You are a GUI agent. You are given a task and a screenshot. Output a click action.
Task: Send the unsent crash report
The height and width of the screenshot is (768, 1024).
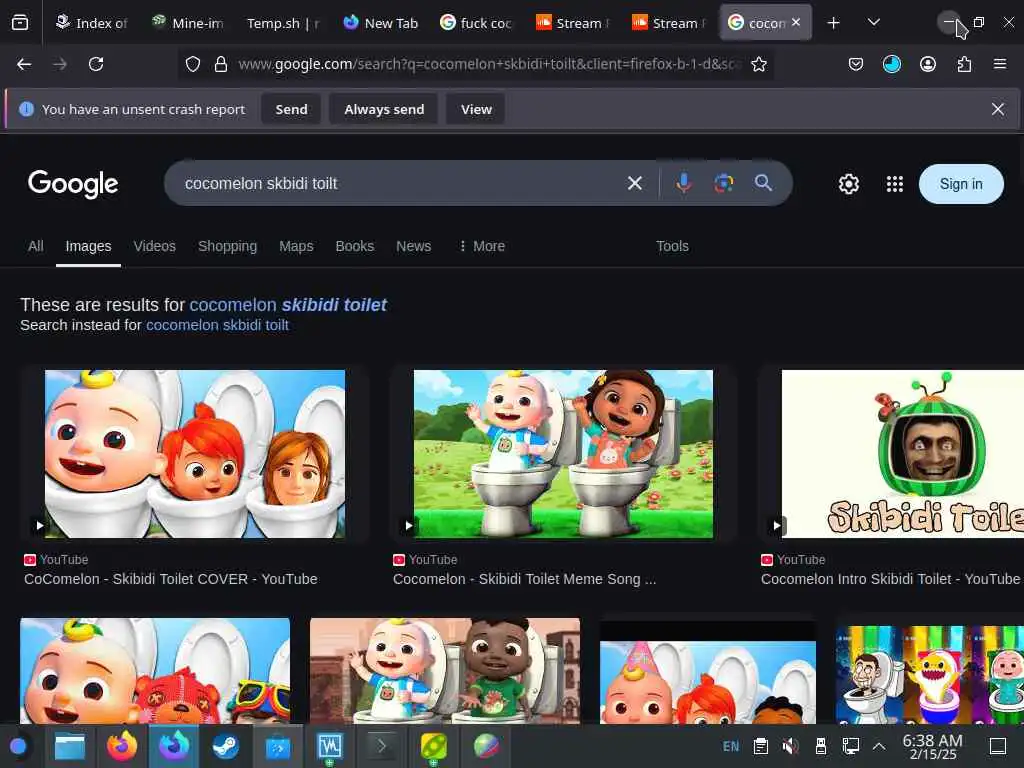click(x=291, y=109)
